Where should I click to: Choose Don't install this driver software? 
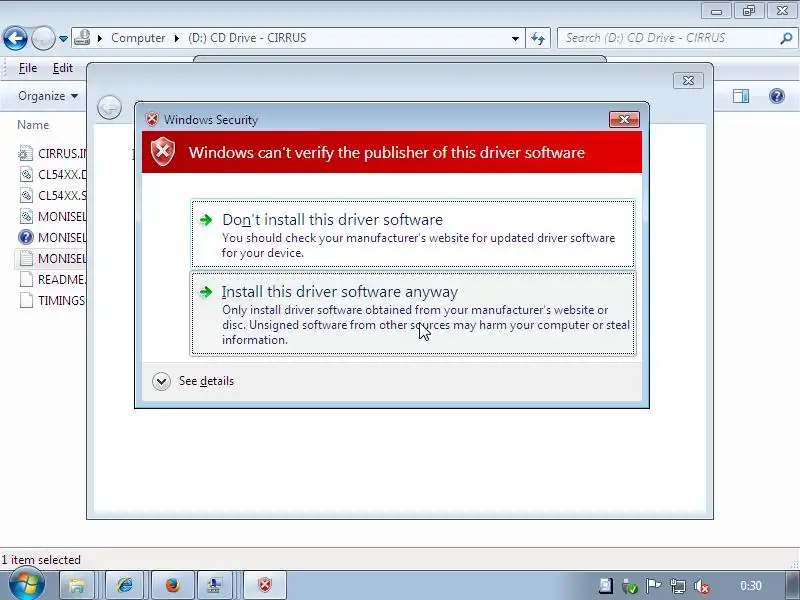point(413,234)
